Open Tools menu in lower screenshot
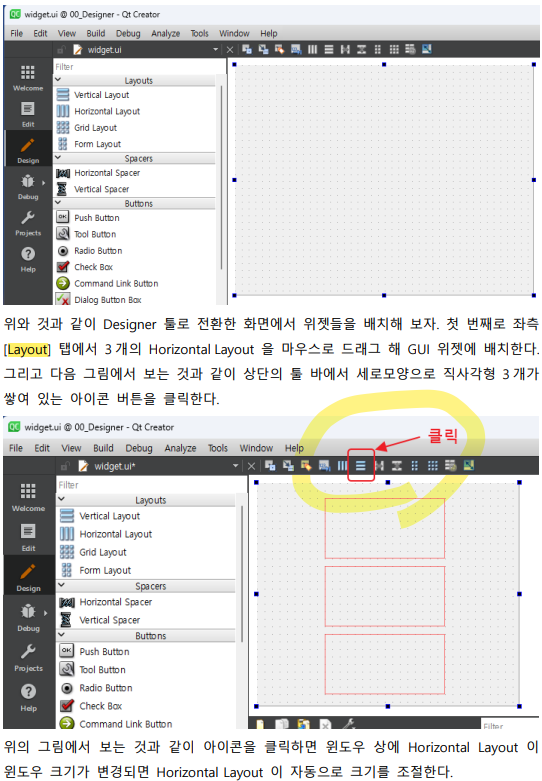The image size is (542, 781). click(x=218, y=448)
